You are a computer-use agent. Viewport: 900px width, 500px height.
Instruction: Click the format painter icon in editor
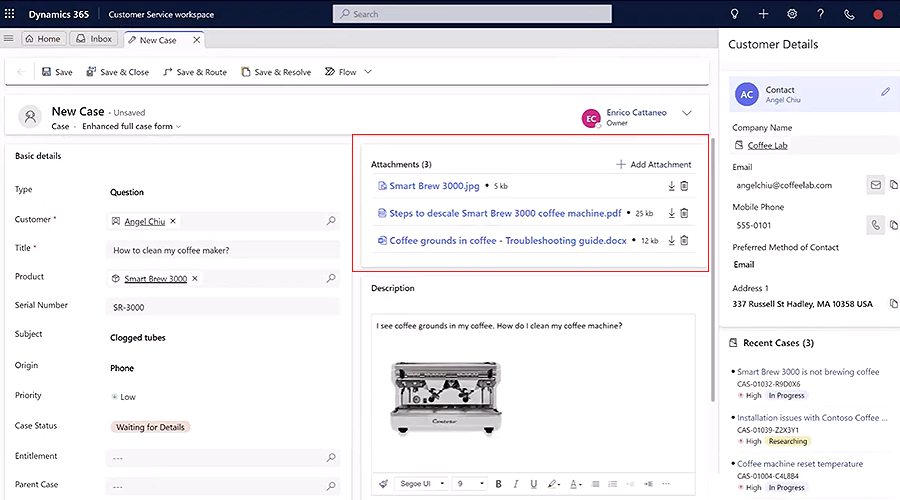click(x=383, y=484)
